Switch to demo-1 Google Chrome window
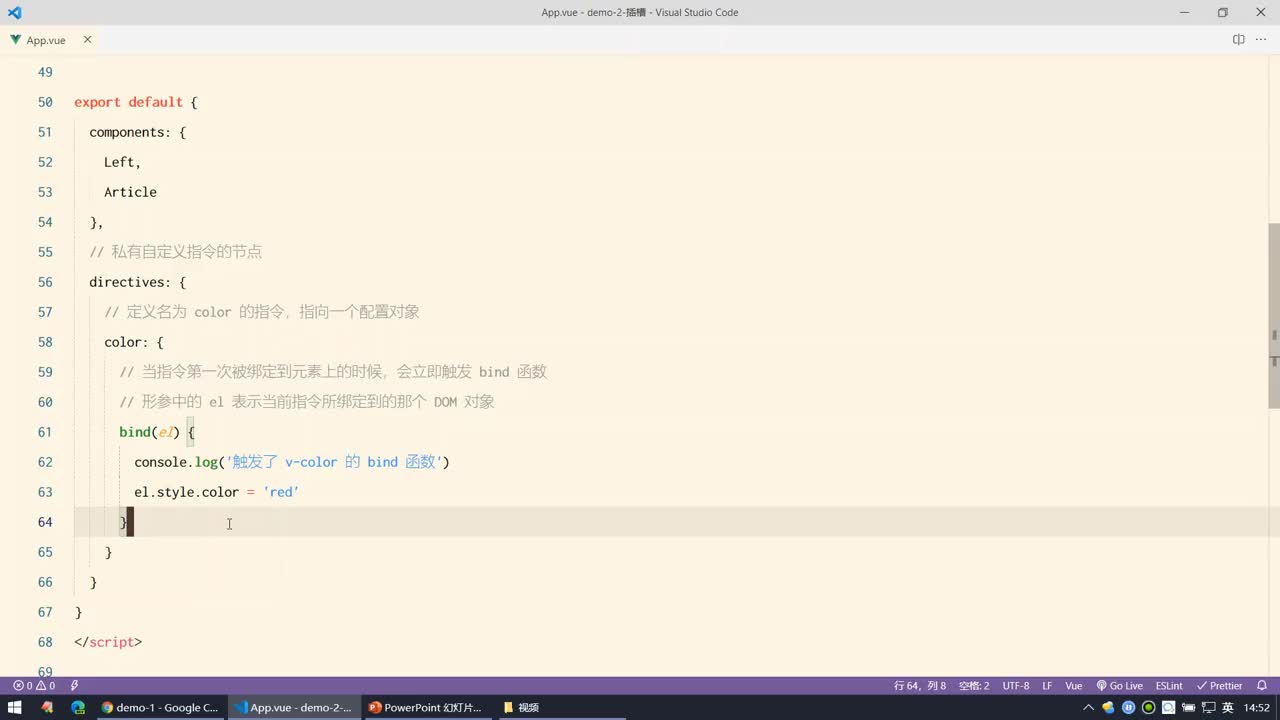 [160, 707]
